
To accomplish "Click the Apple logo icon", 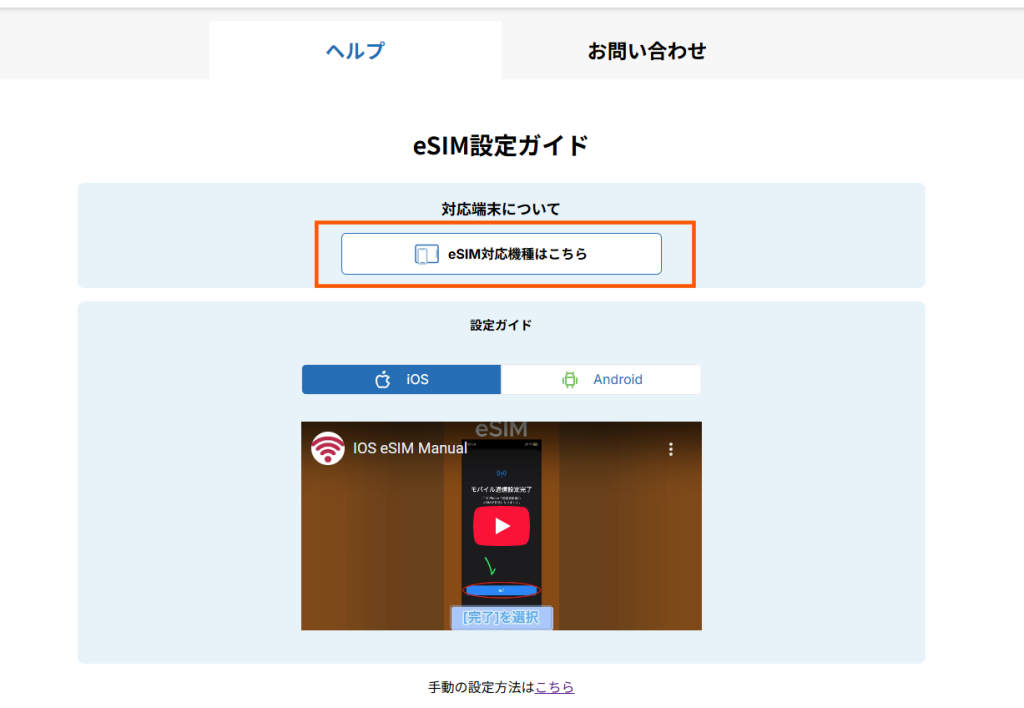I will [383, 379].
